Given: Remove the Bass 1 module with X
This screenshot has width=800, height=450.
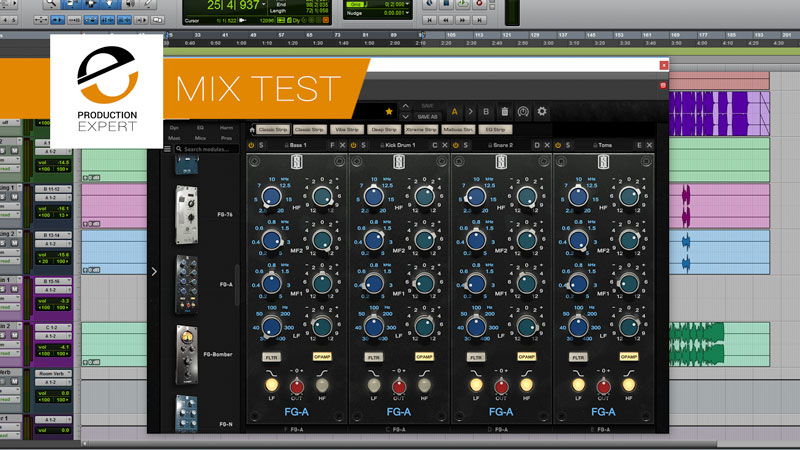Looking at the screenshot, I should coord(342,145).
